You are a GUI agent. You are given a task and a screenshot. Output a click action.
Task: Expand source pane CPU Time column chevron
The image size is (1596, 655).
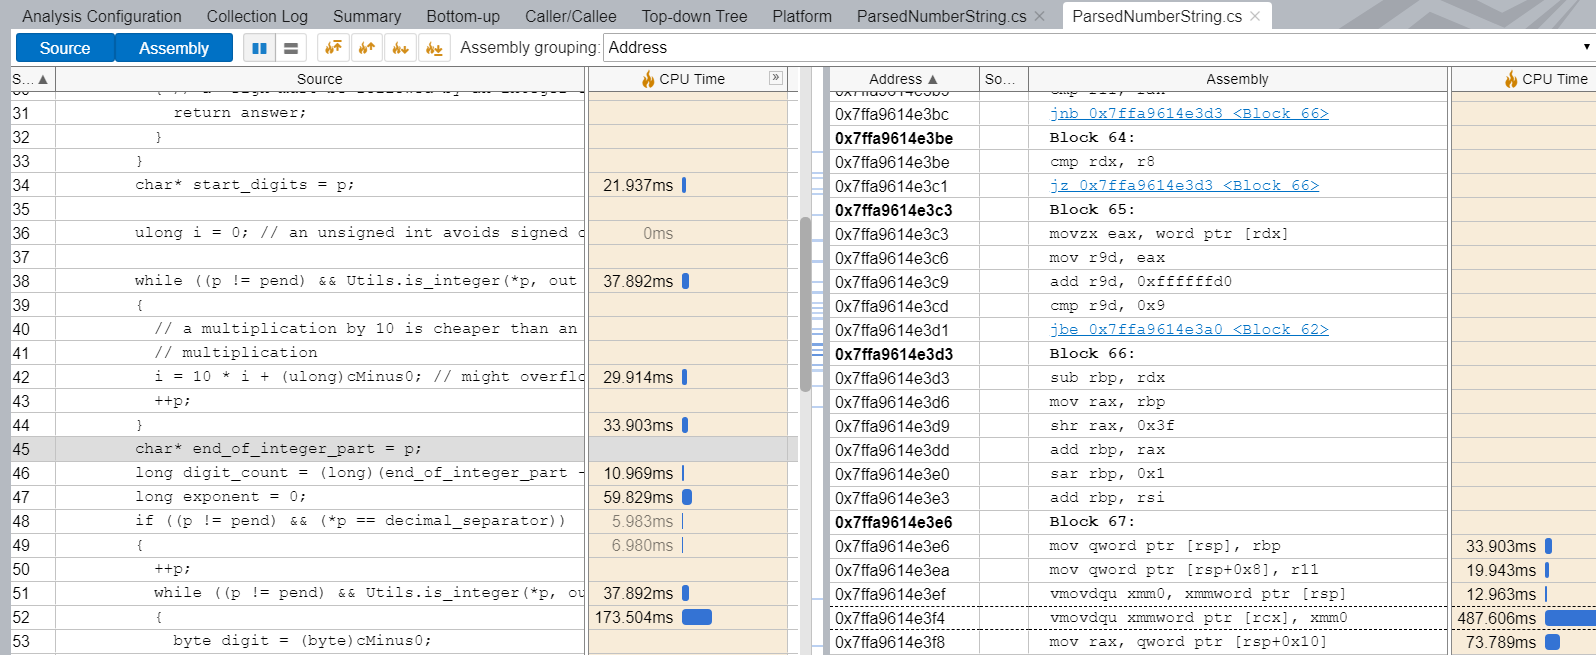pyautogui.click(x=776, y=78)
